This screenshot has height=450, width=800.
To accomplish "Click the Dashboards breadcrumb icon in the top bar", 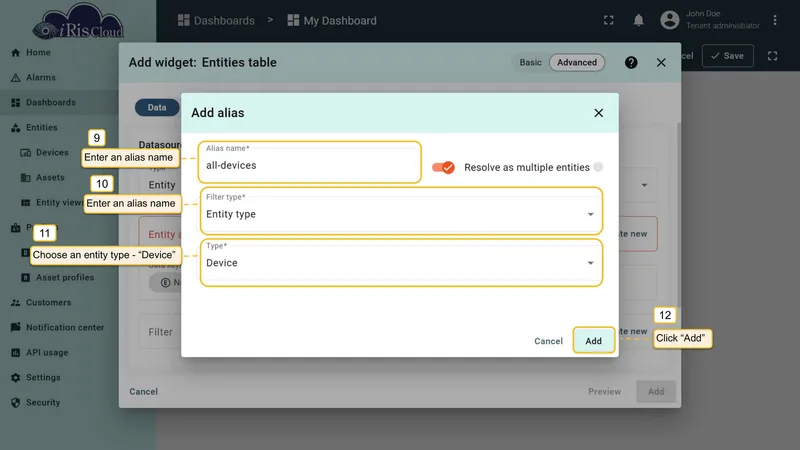I will point(184,20).
